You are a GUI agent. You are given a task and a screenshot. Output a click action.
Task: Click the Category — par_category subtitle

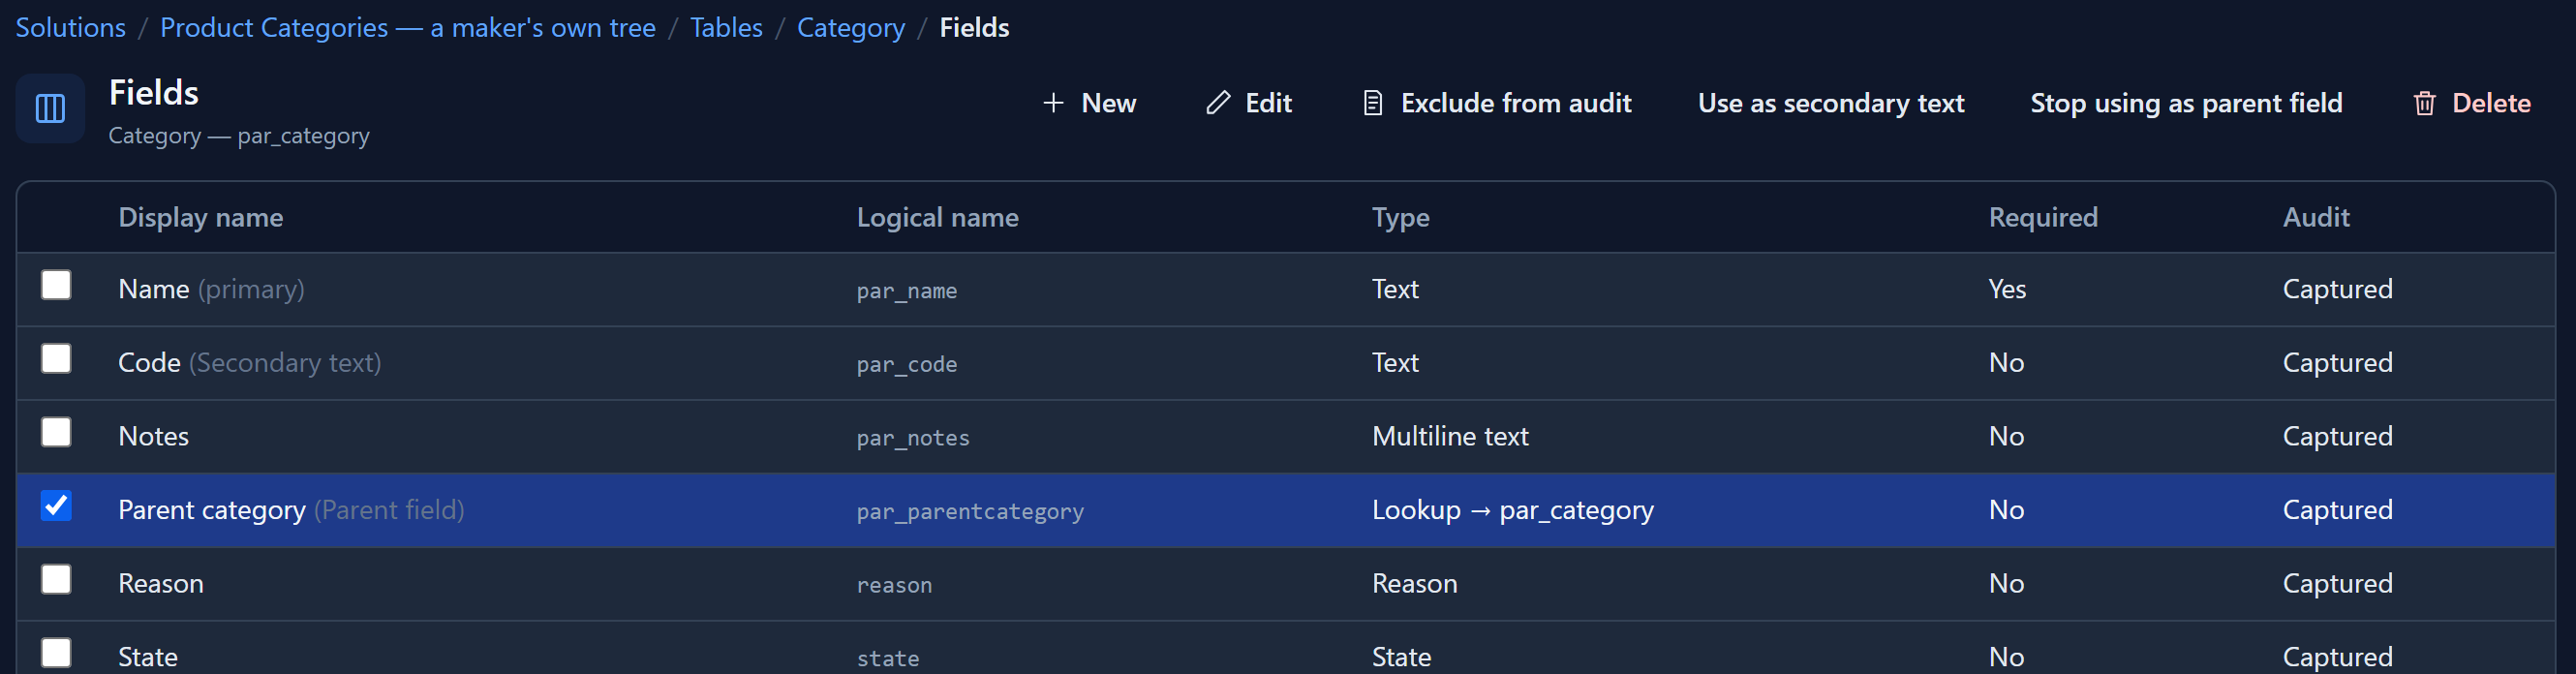click(239, 136)
